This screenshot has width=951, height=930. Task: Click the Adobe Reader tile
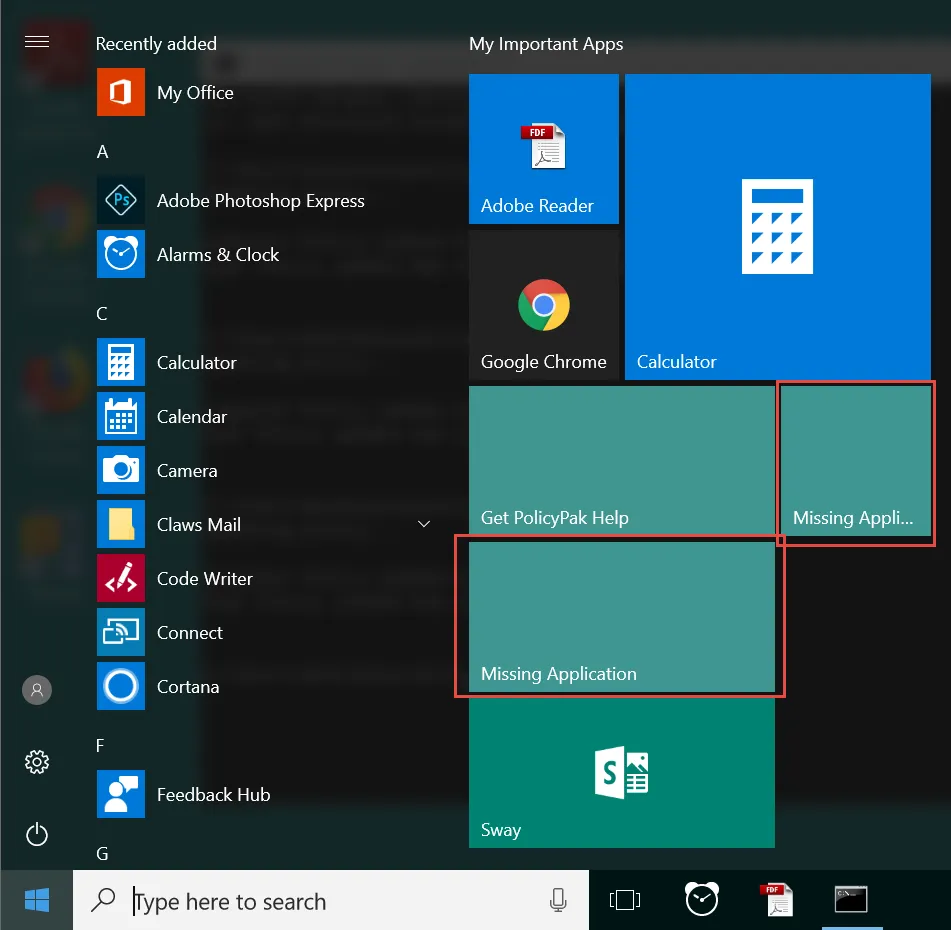543,149
